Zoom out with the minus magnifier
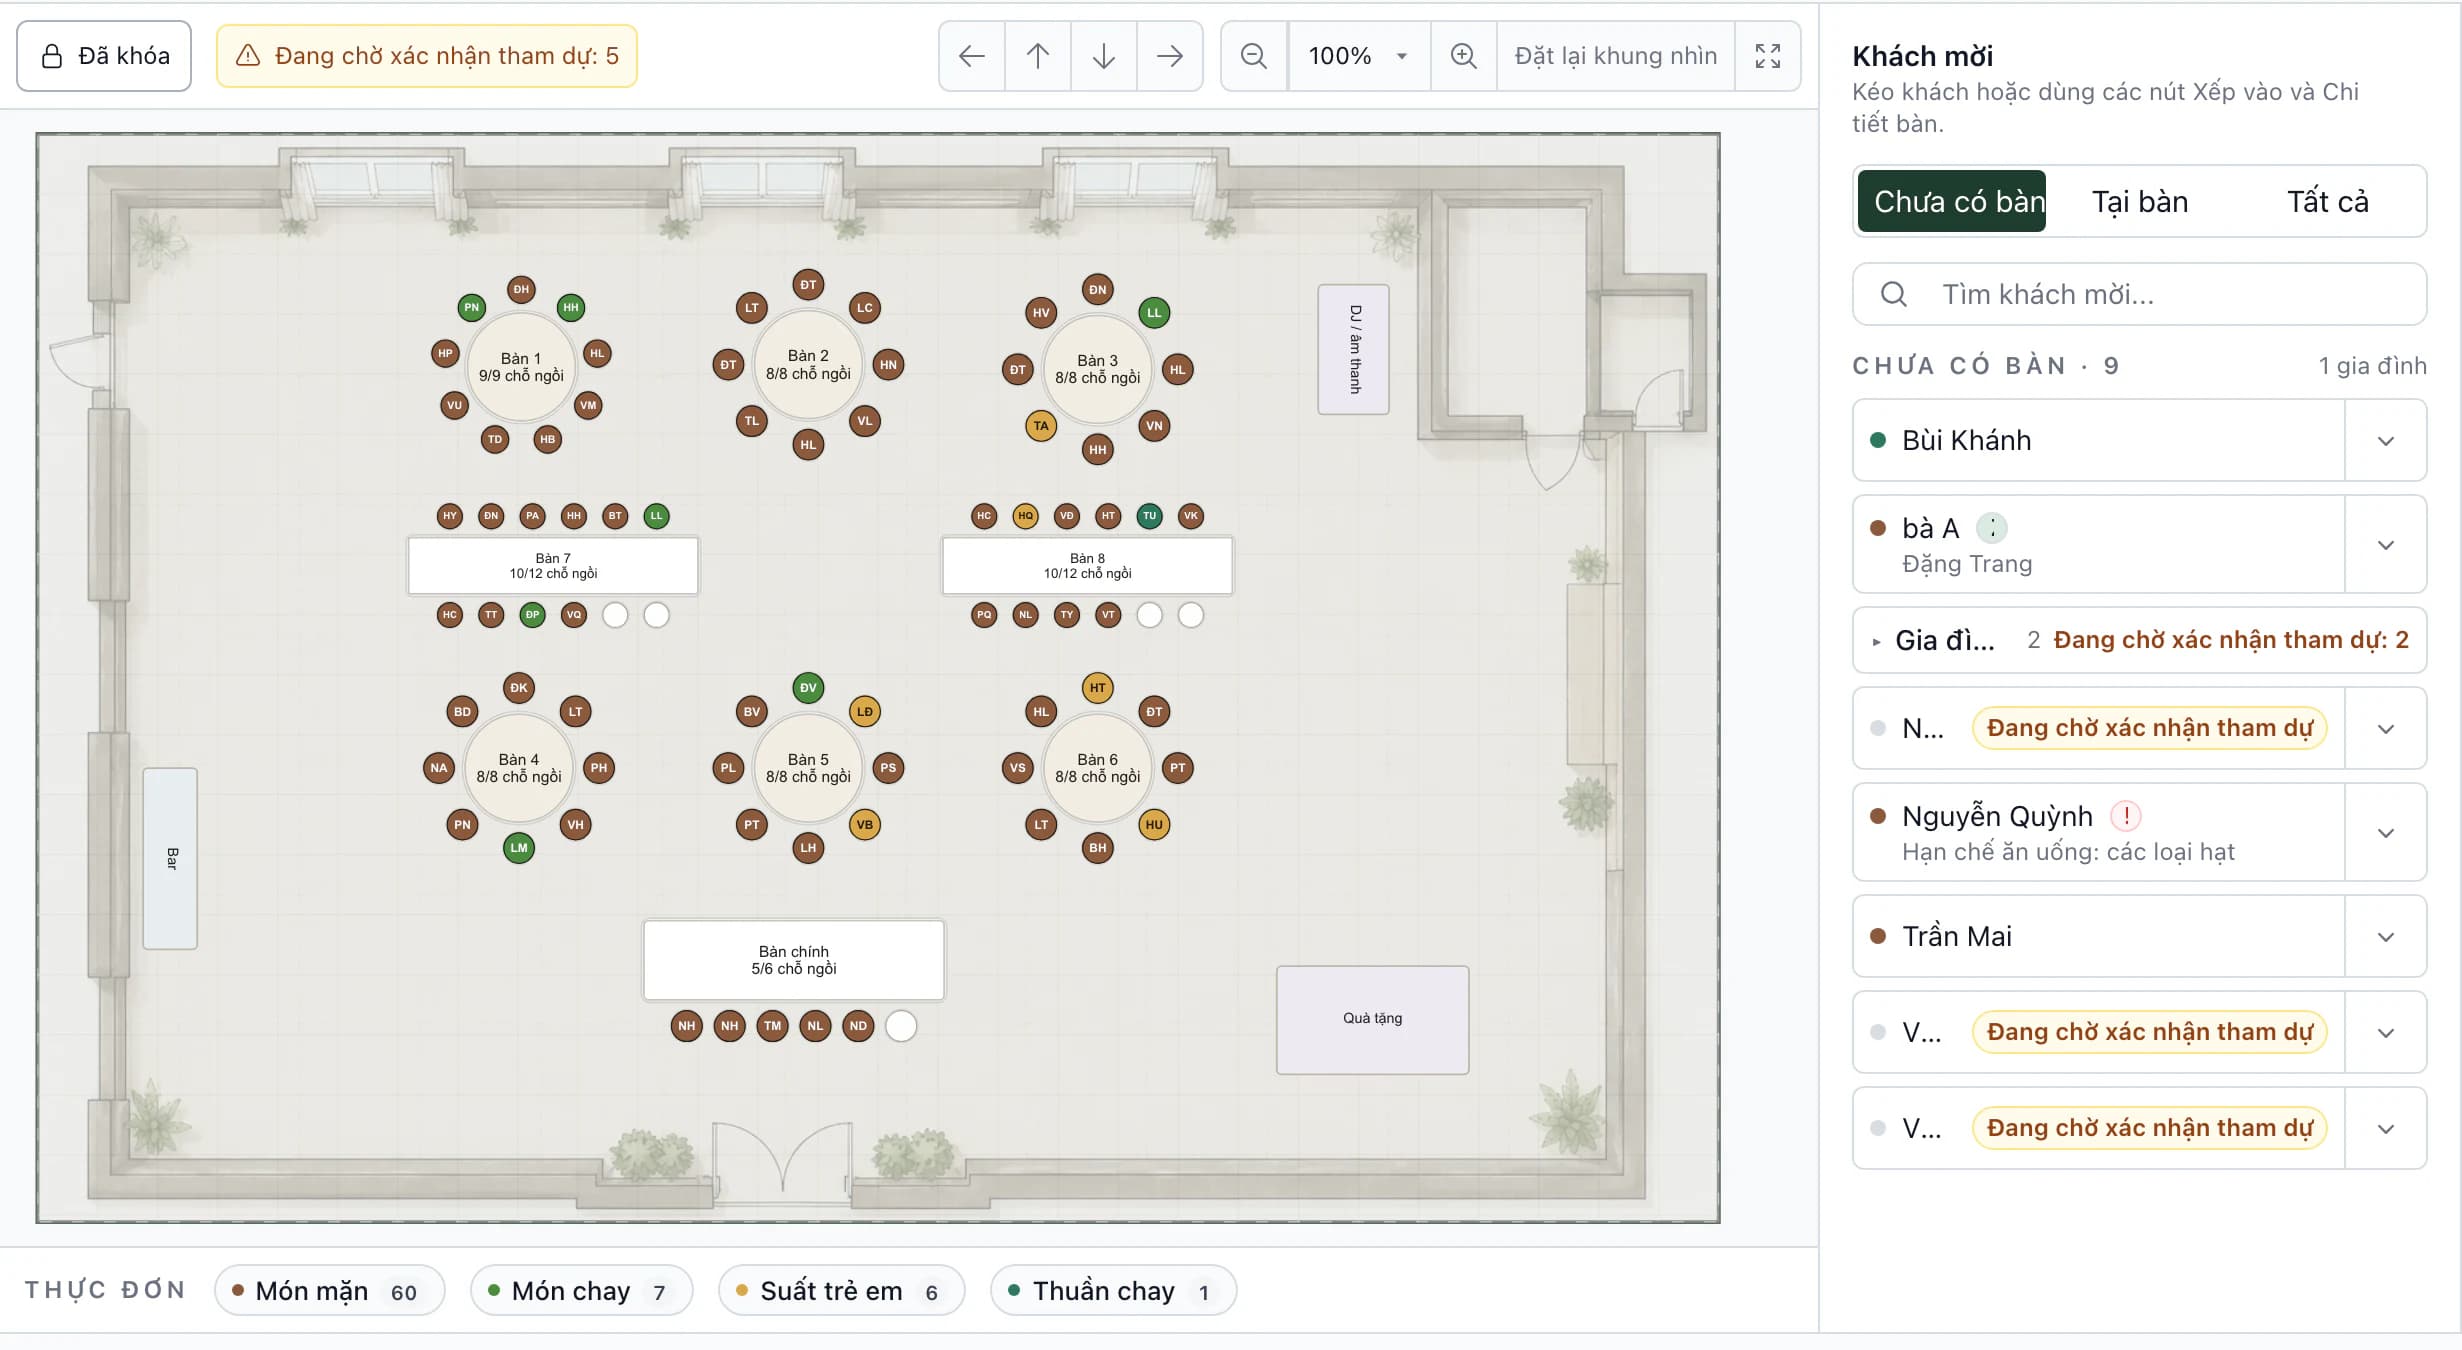This screenshot has width=2462, height=1350. point(1254,56)
